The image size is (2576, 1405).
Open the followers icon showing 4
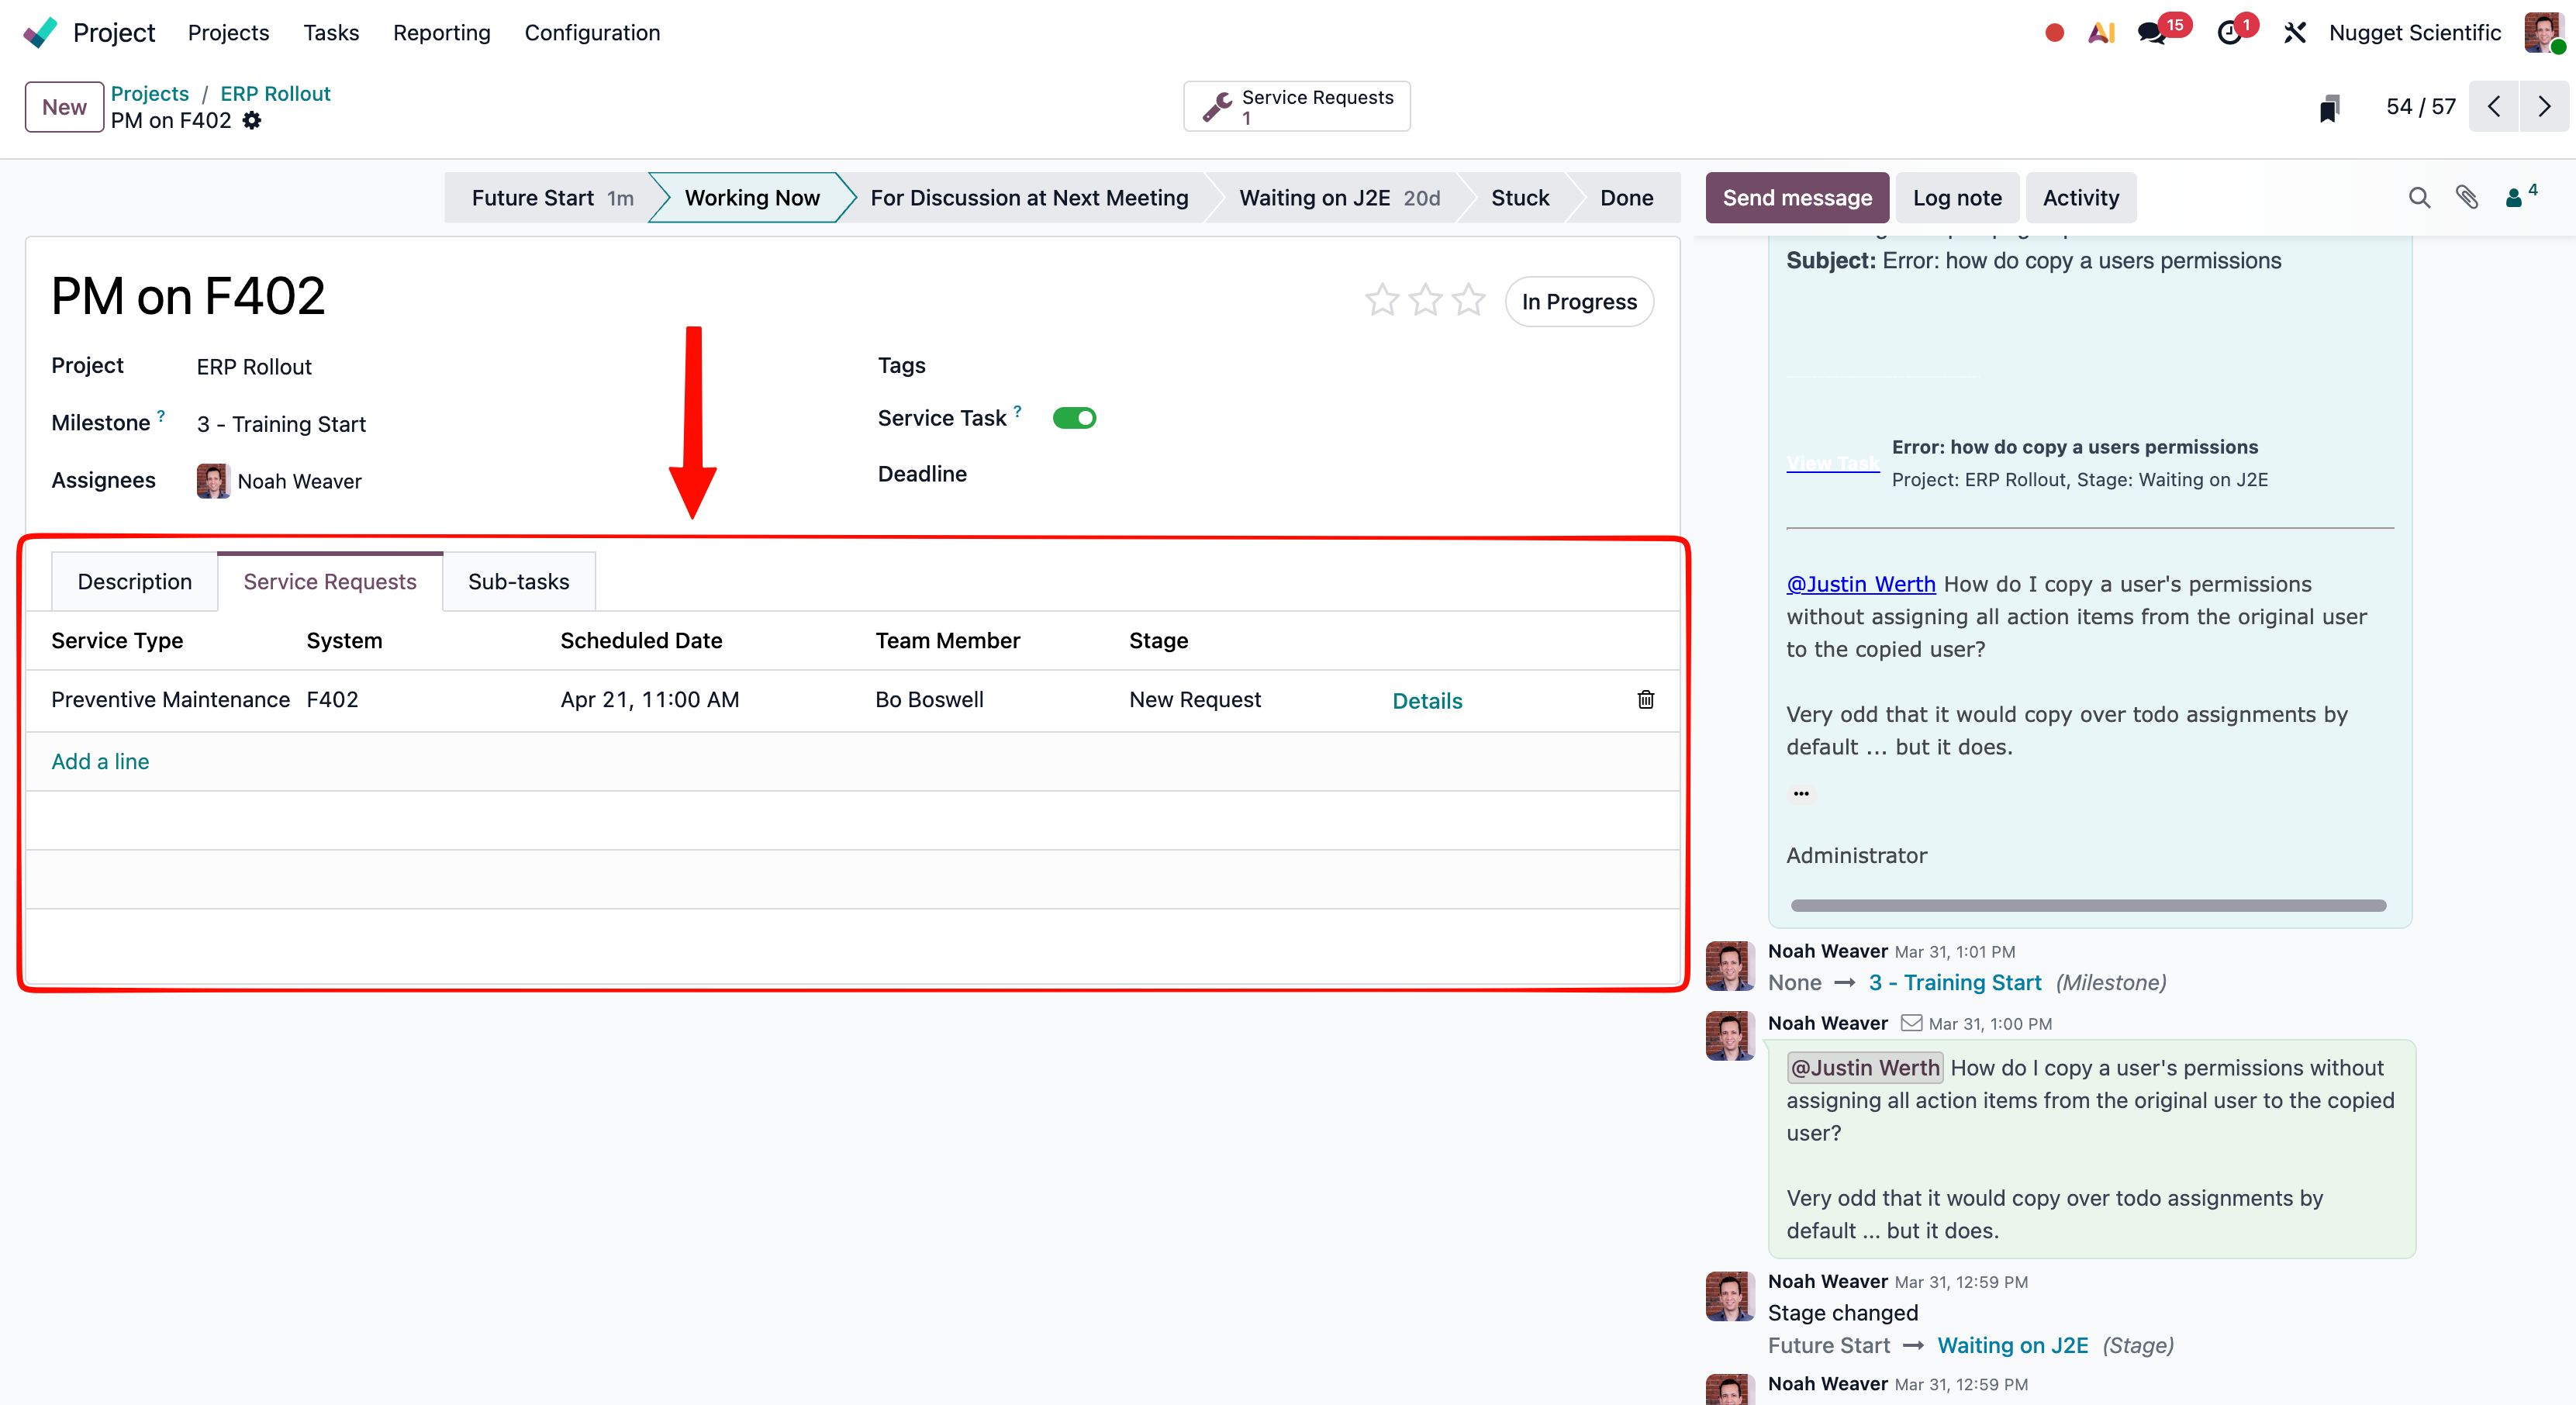[2518, 197]
